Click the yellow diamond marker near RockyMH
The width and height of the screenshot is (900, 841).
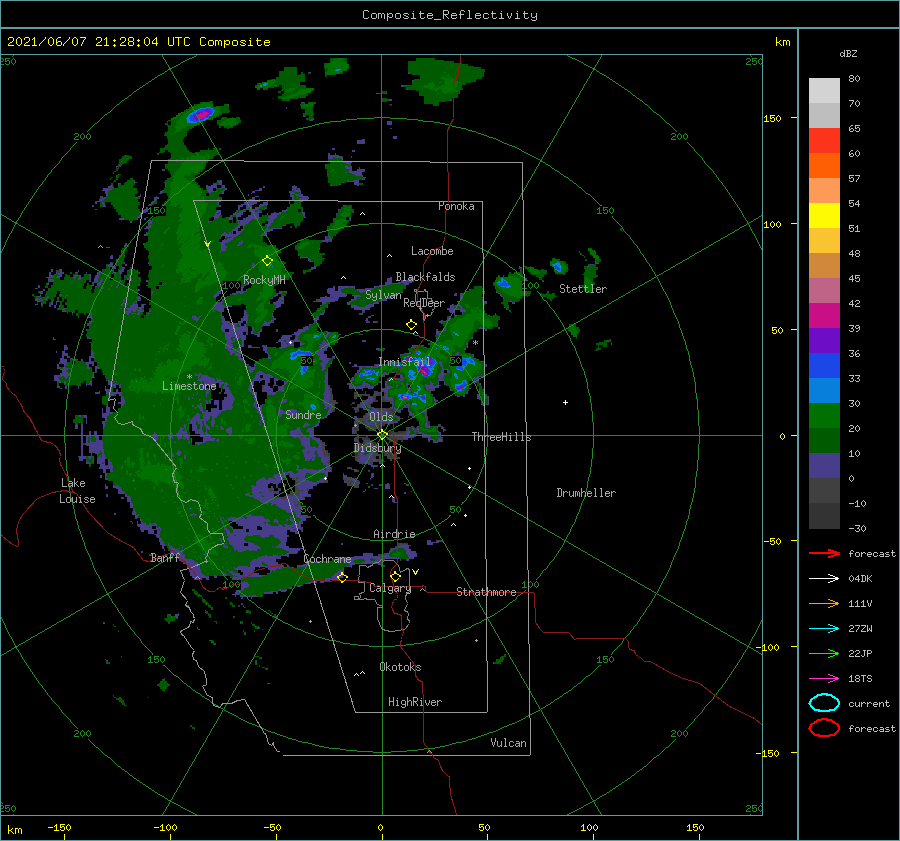(267, 261)
